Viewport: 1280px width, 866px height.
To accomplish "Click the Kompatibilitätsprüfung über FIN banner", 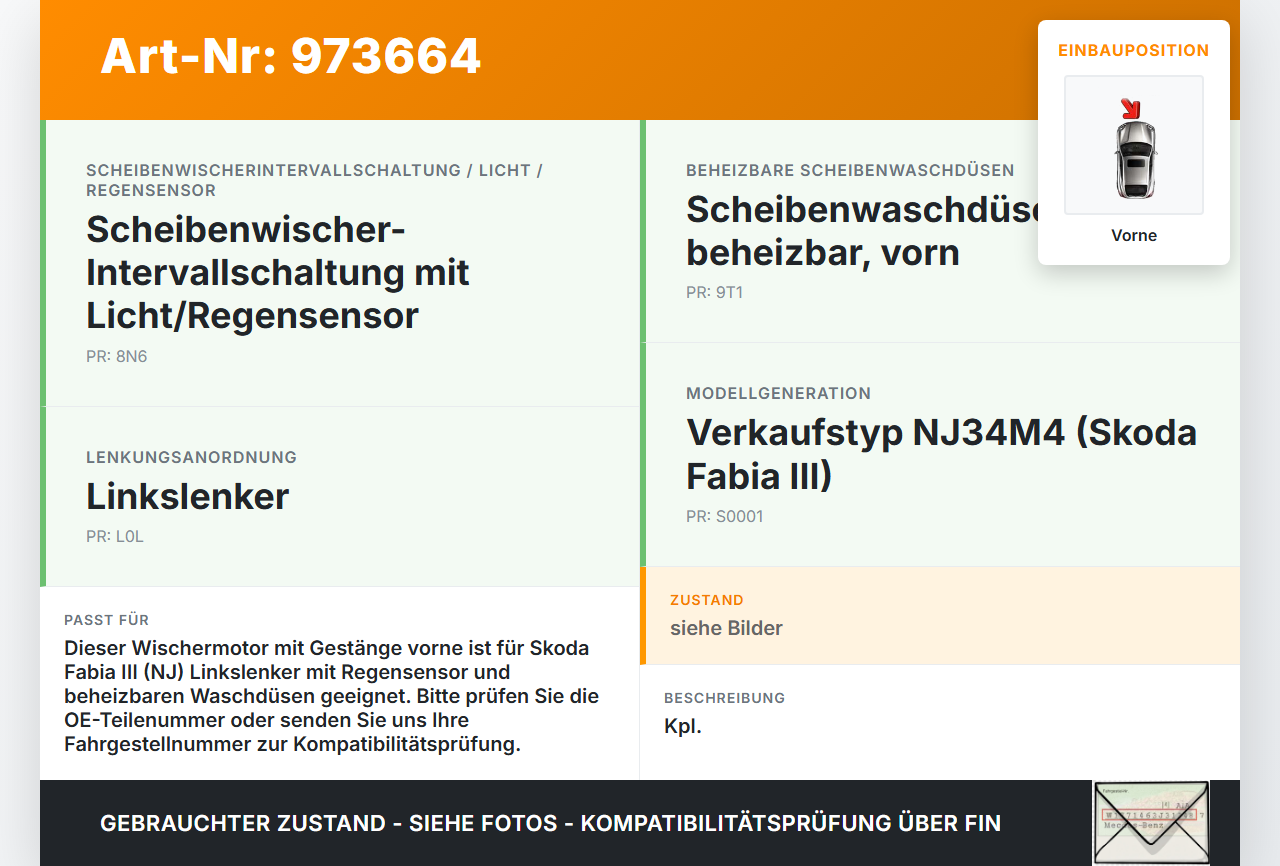I will [x=550, y=823].
